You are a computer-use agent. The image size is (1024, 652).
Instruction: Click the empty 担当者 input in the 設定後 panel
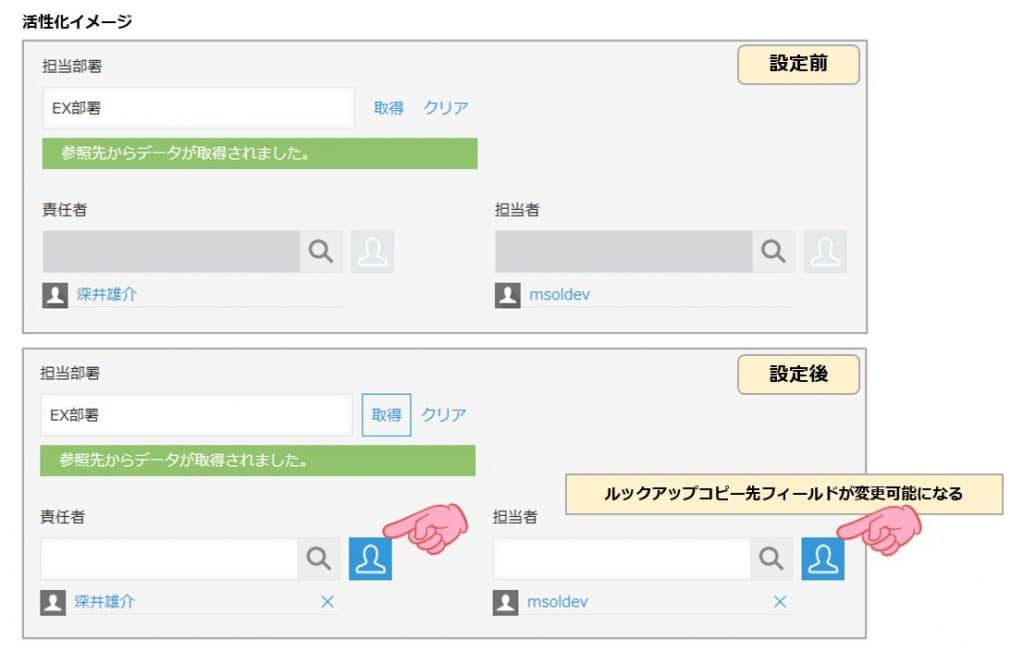622,559
